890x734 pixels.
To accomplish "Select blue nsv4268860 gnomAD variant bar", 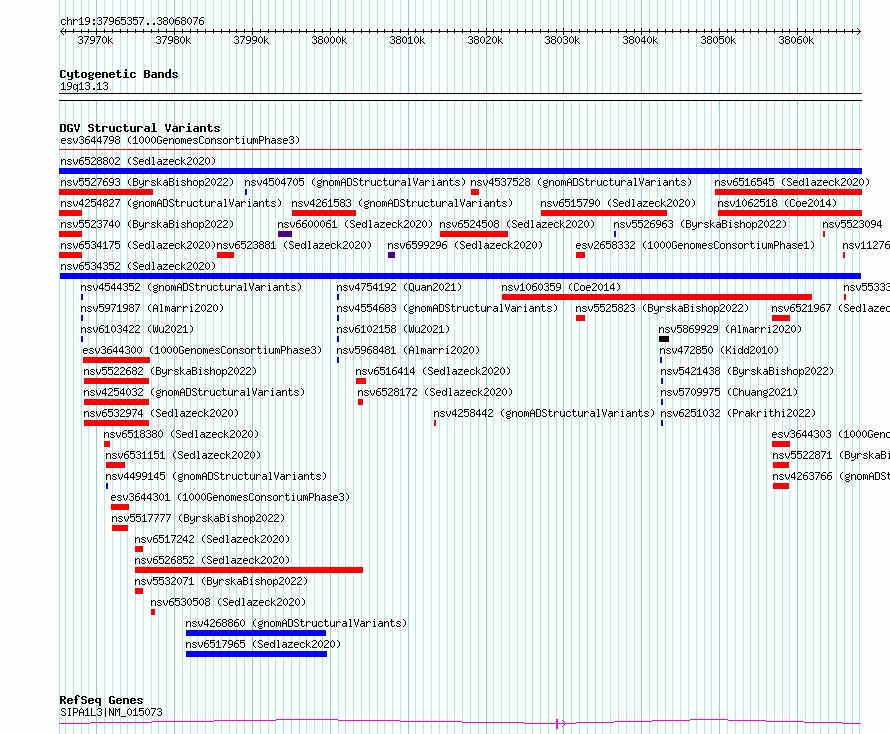I will (256, 633).
